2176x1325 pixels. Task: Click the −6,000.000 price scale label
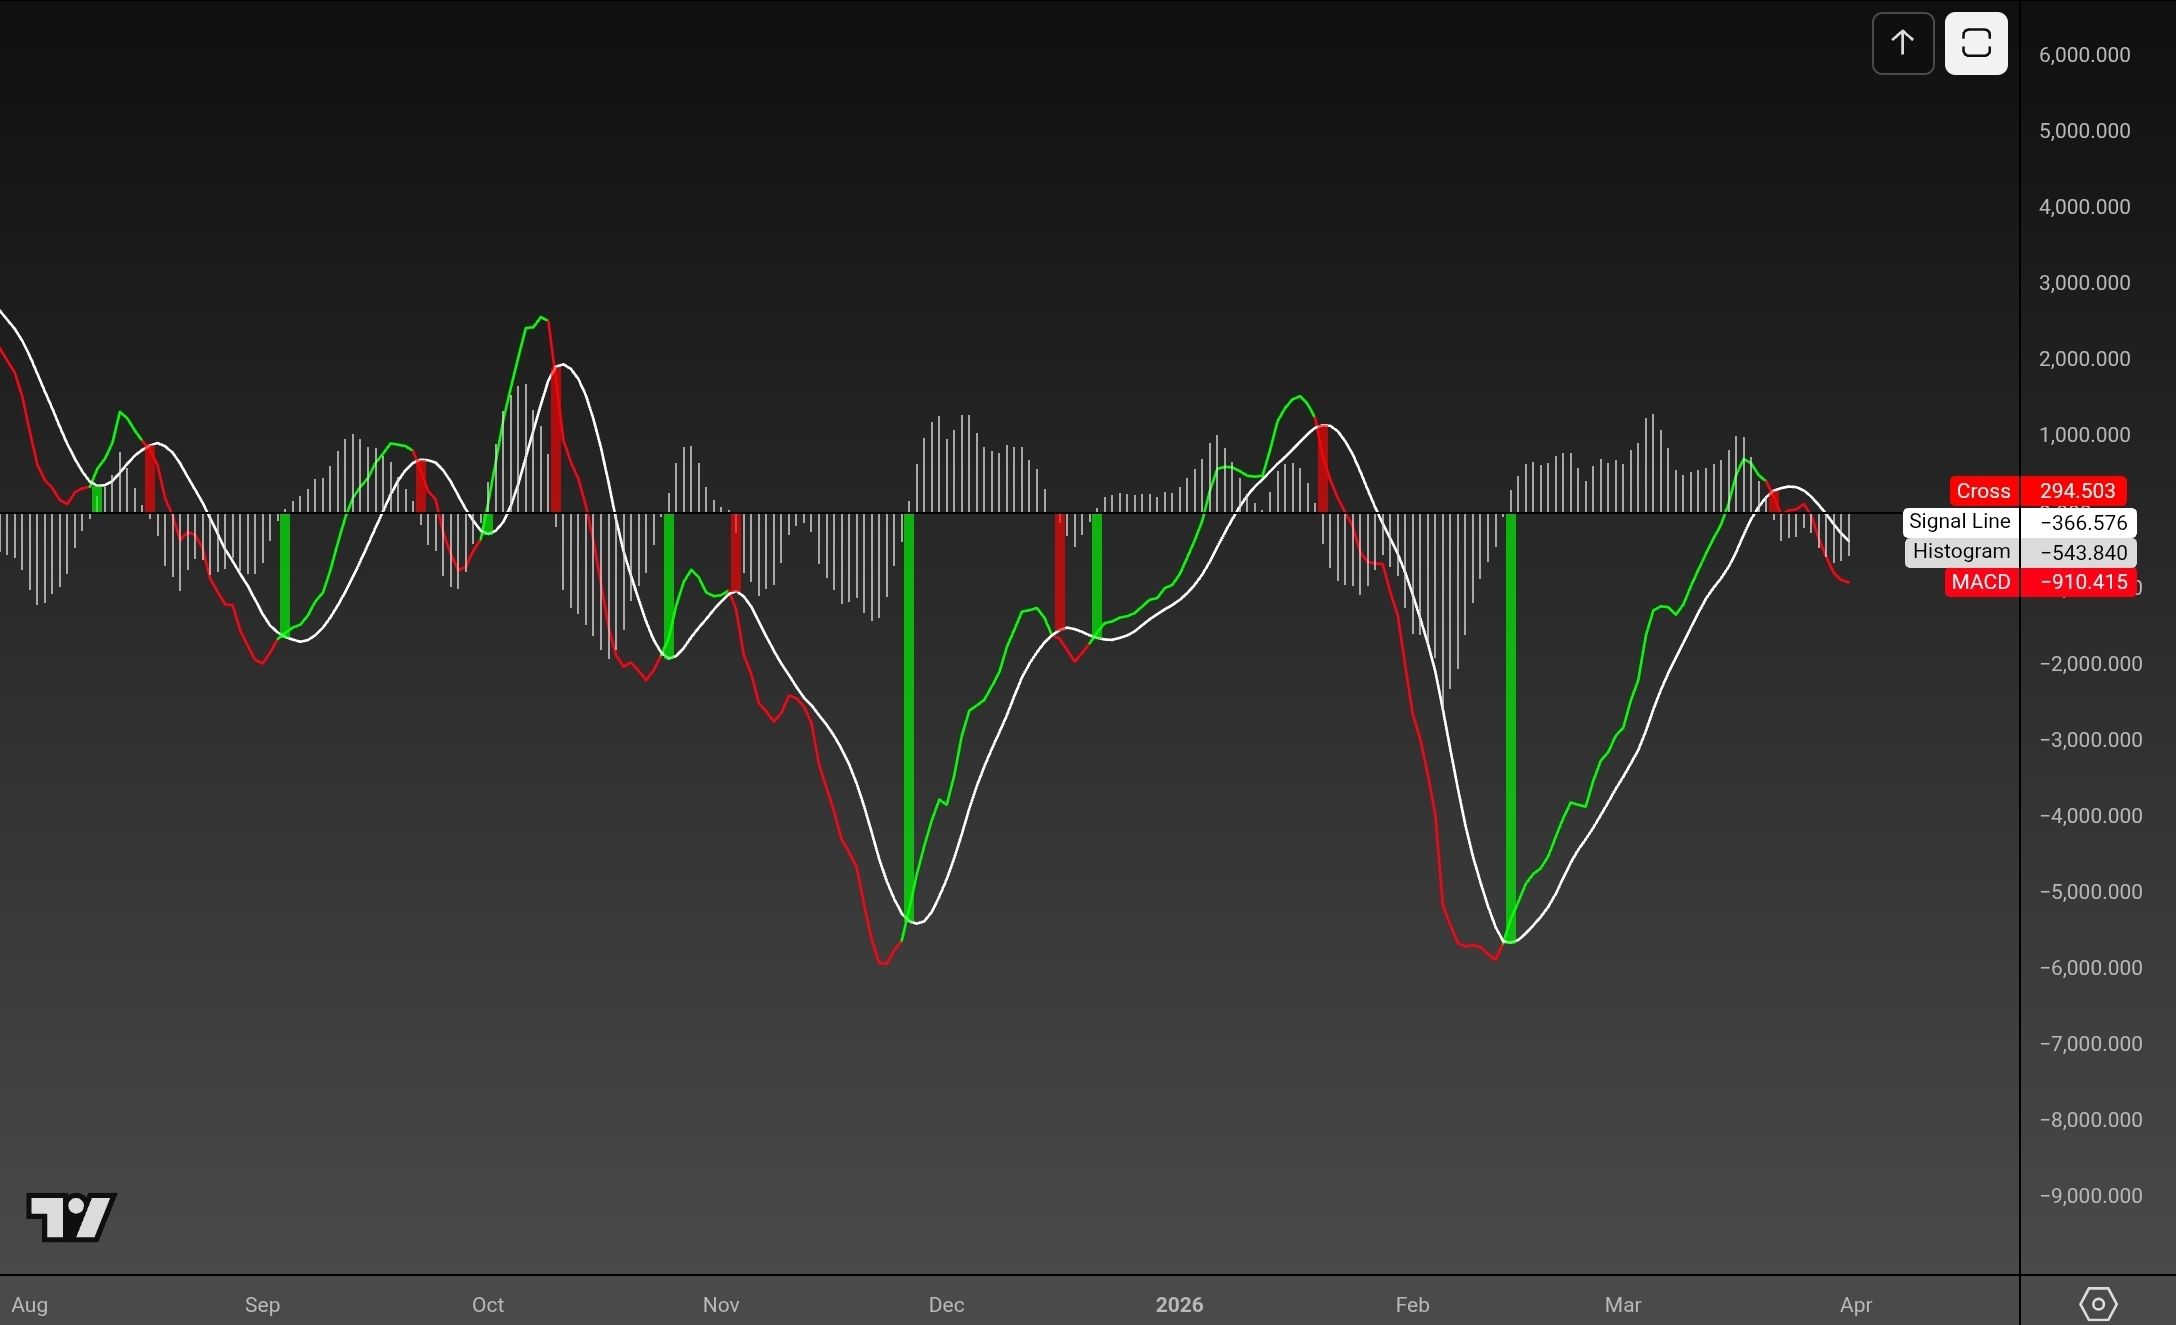(2091, 968)
